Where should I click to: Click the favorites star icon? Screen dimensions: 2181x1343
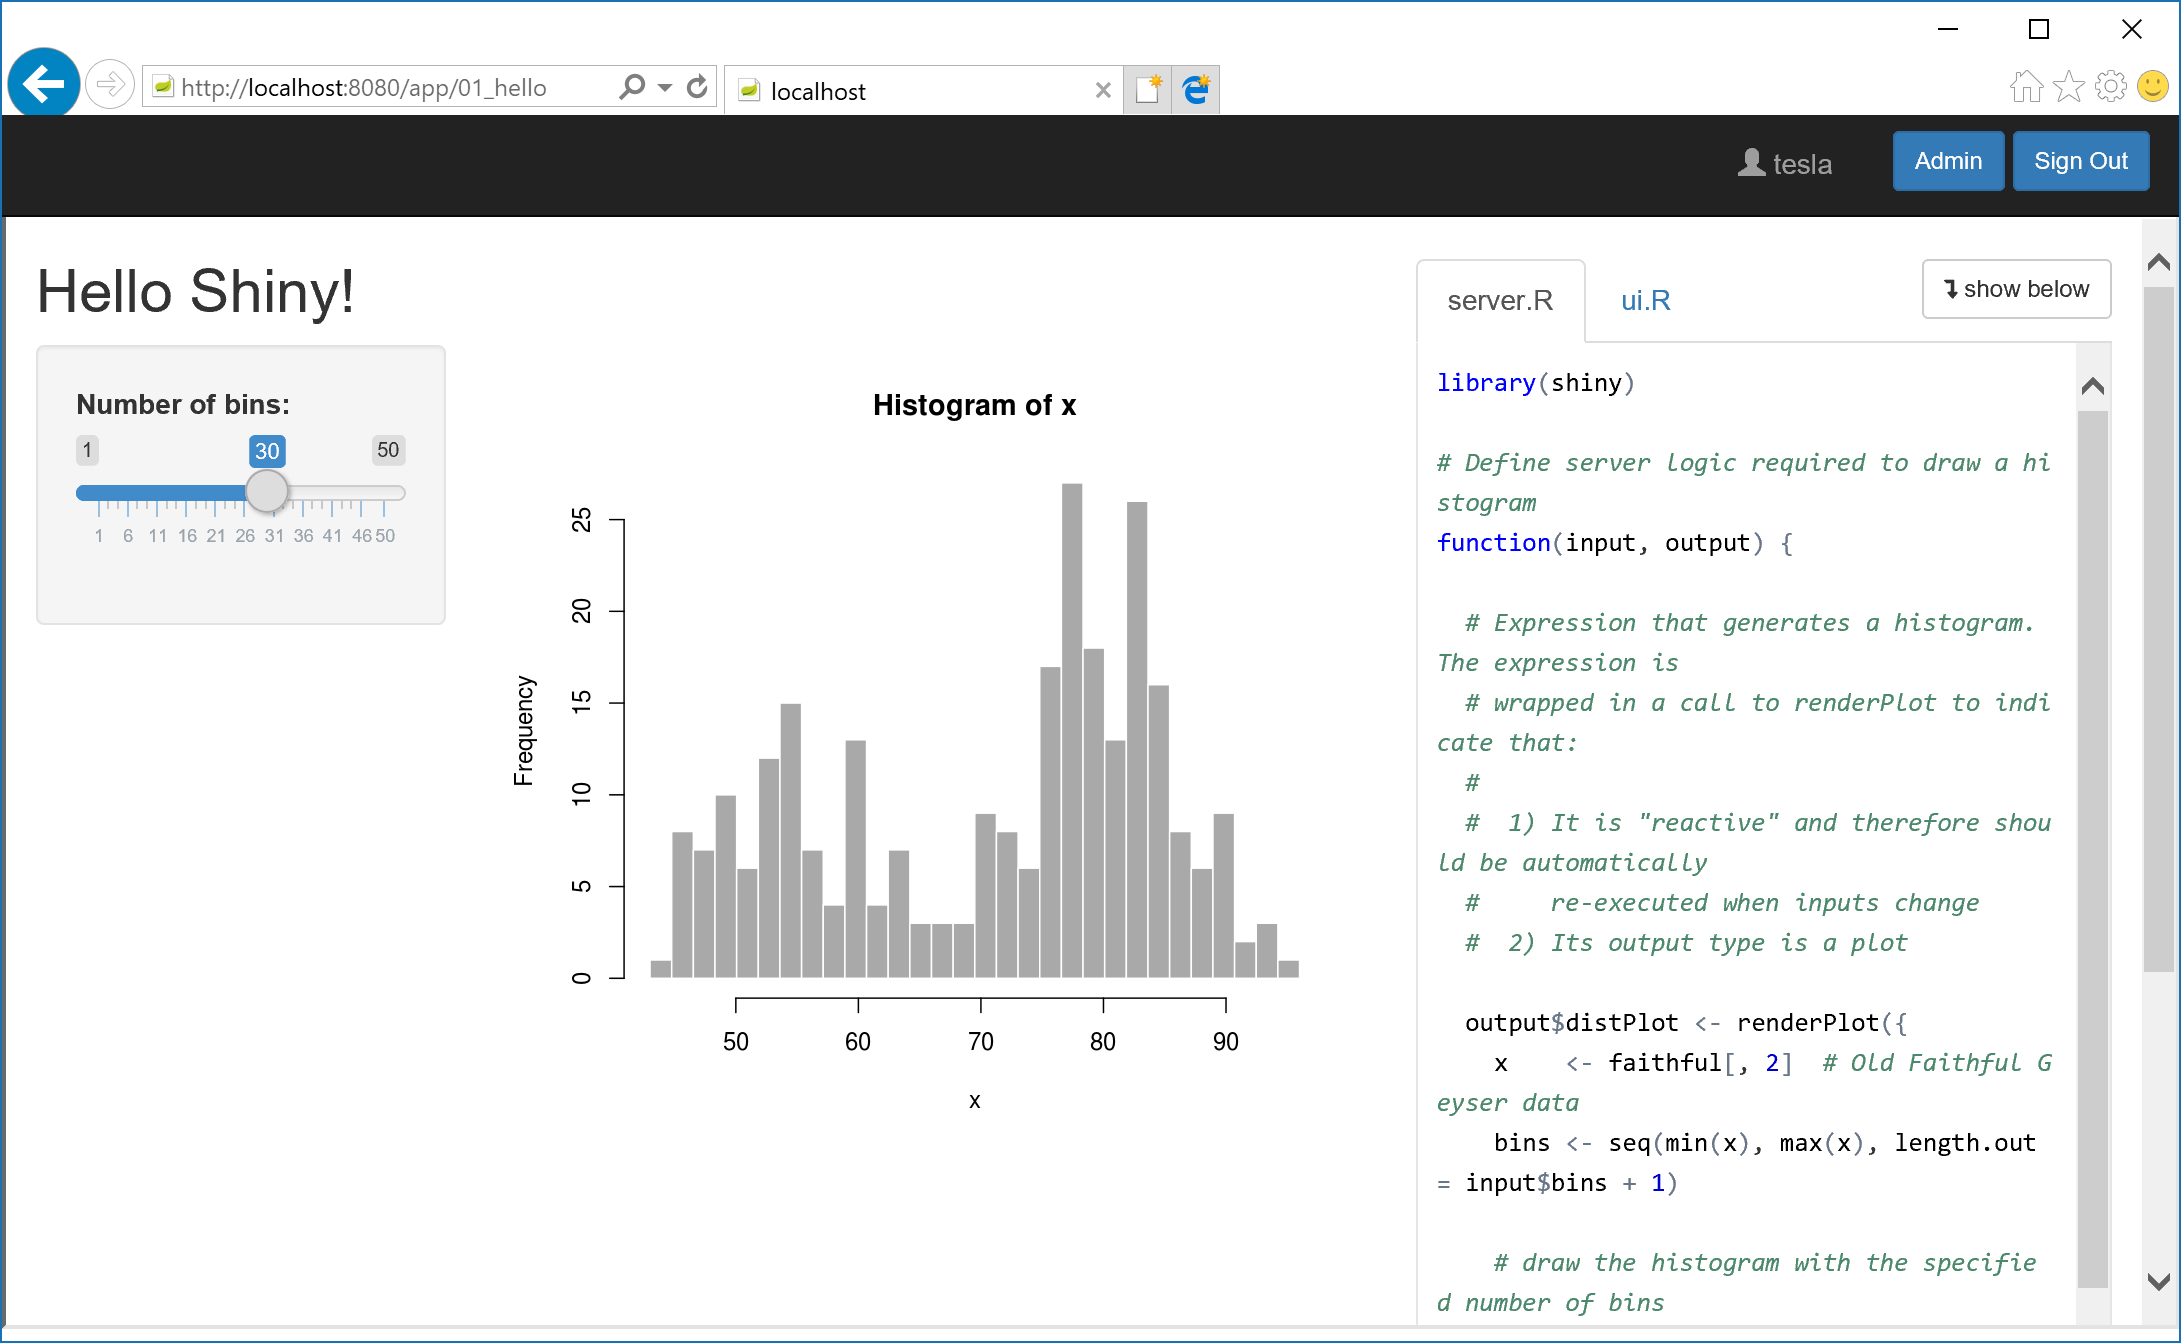coord(2068,87)
